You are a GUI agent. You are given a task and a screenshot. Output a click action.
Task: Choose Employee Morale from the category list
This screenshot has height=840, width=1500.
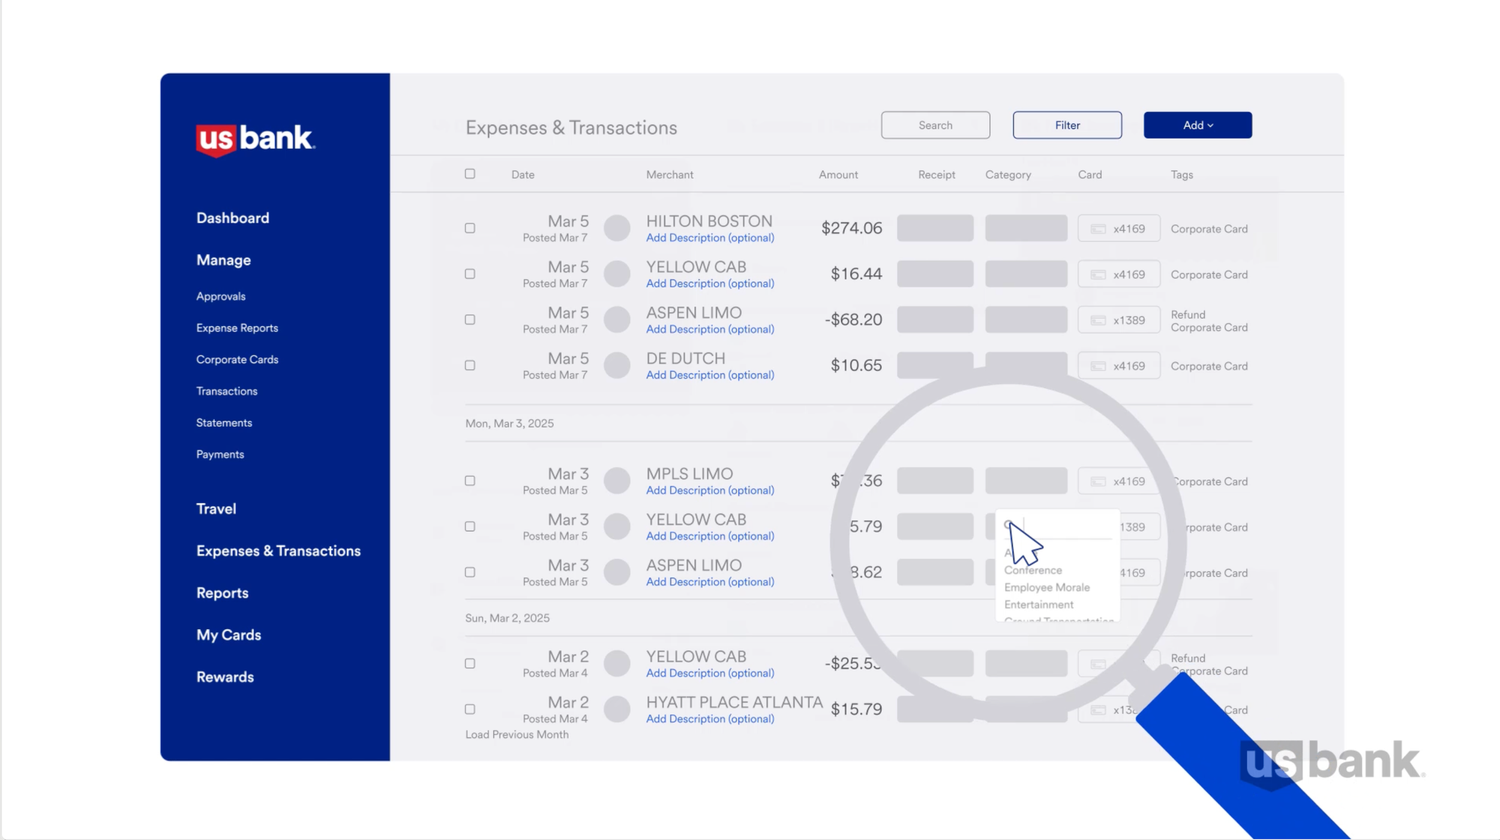click(1047, 588)
